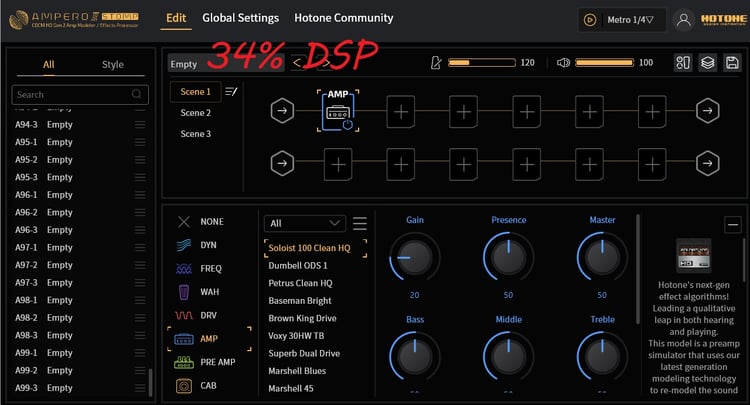Select Voxy 30HW TB amp model

click(x=296, y=336)
